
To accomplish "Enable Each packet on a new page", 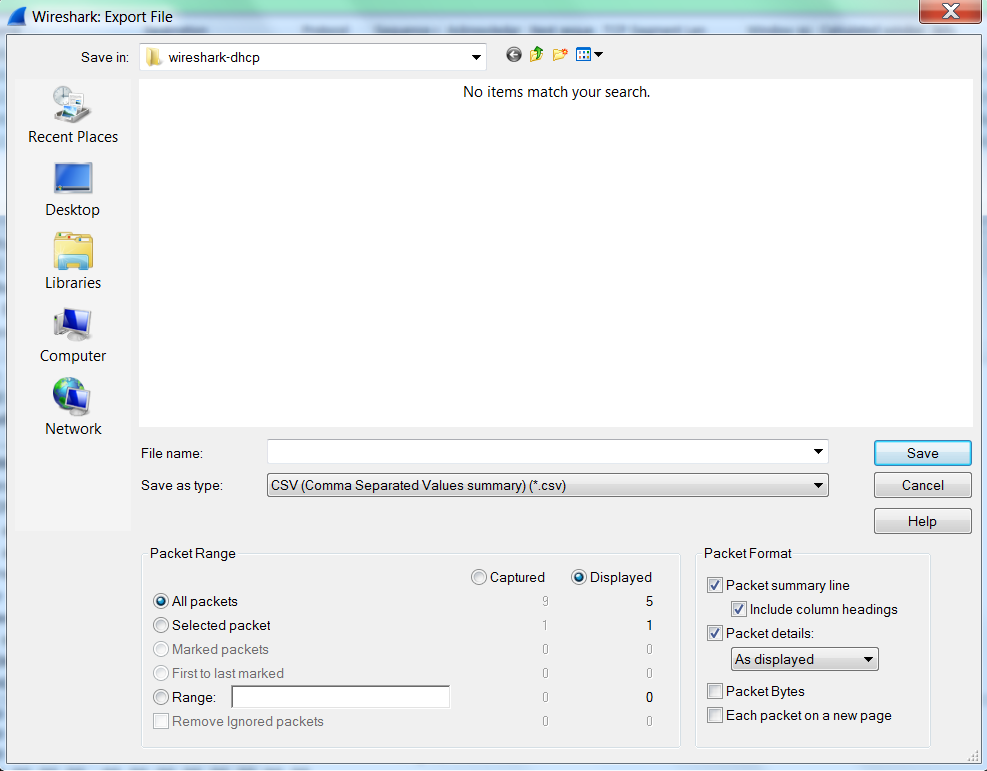I will tap(714, 715).
